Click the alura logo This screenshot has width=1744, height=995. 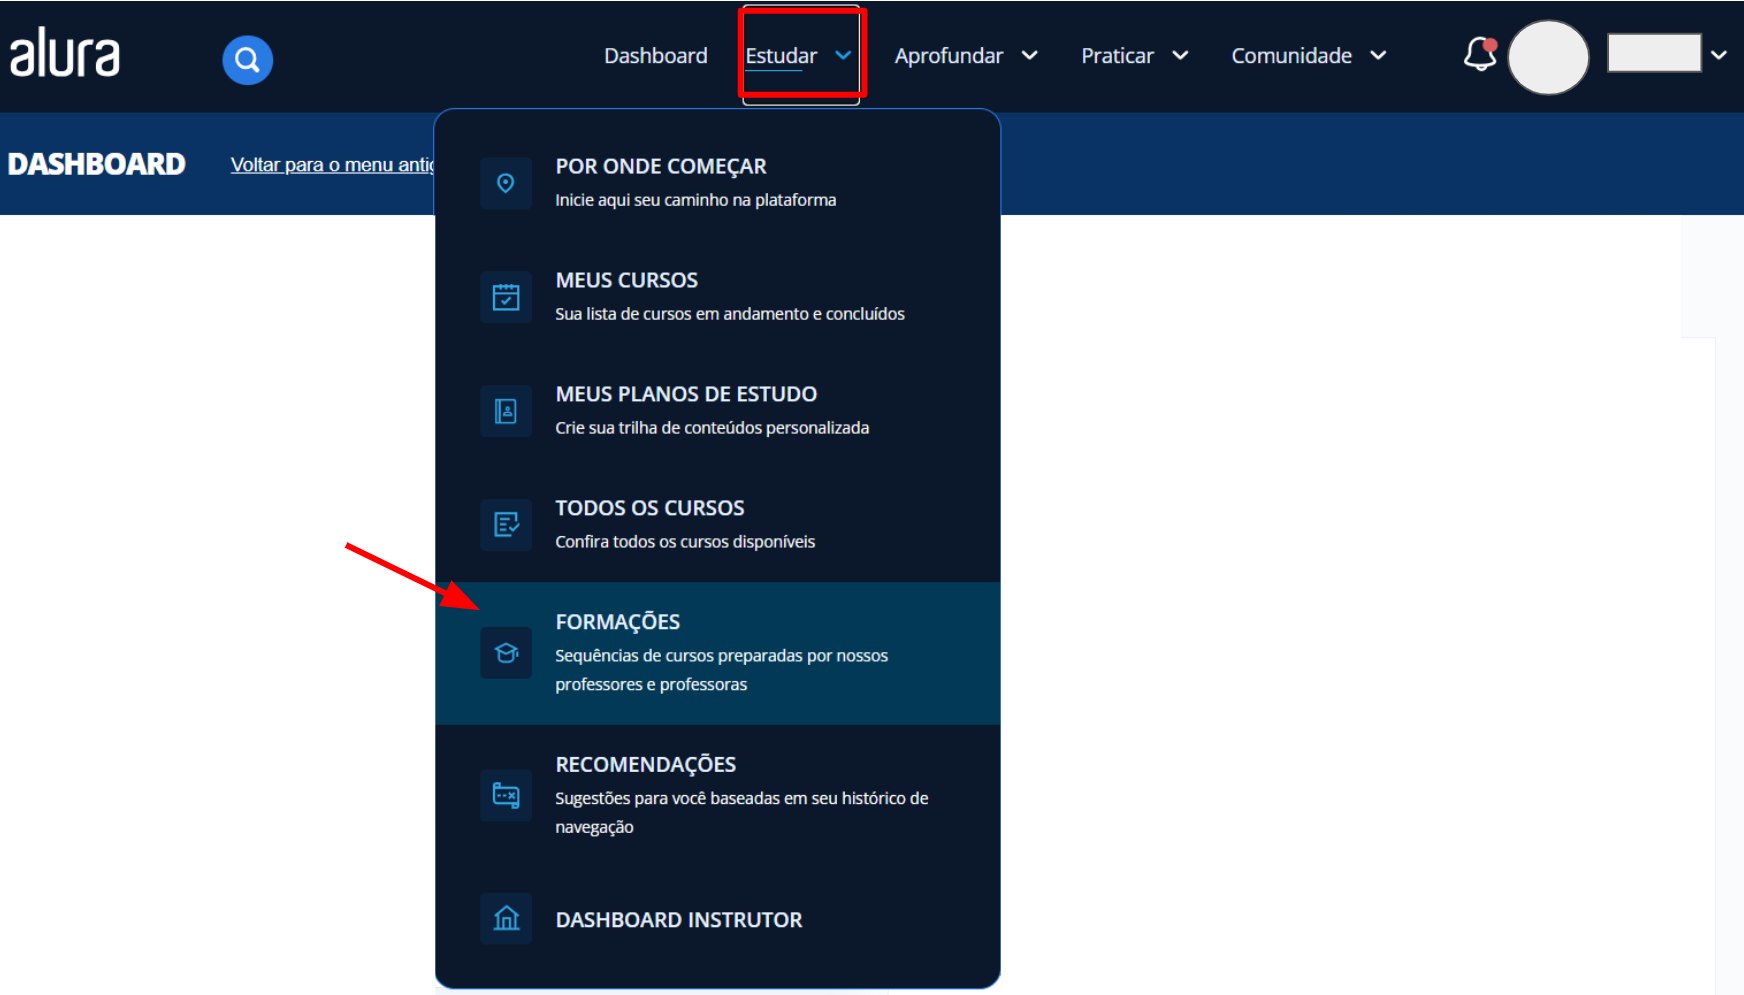(x=65, y=54)
